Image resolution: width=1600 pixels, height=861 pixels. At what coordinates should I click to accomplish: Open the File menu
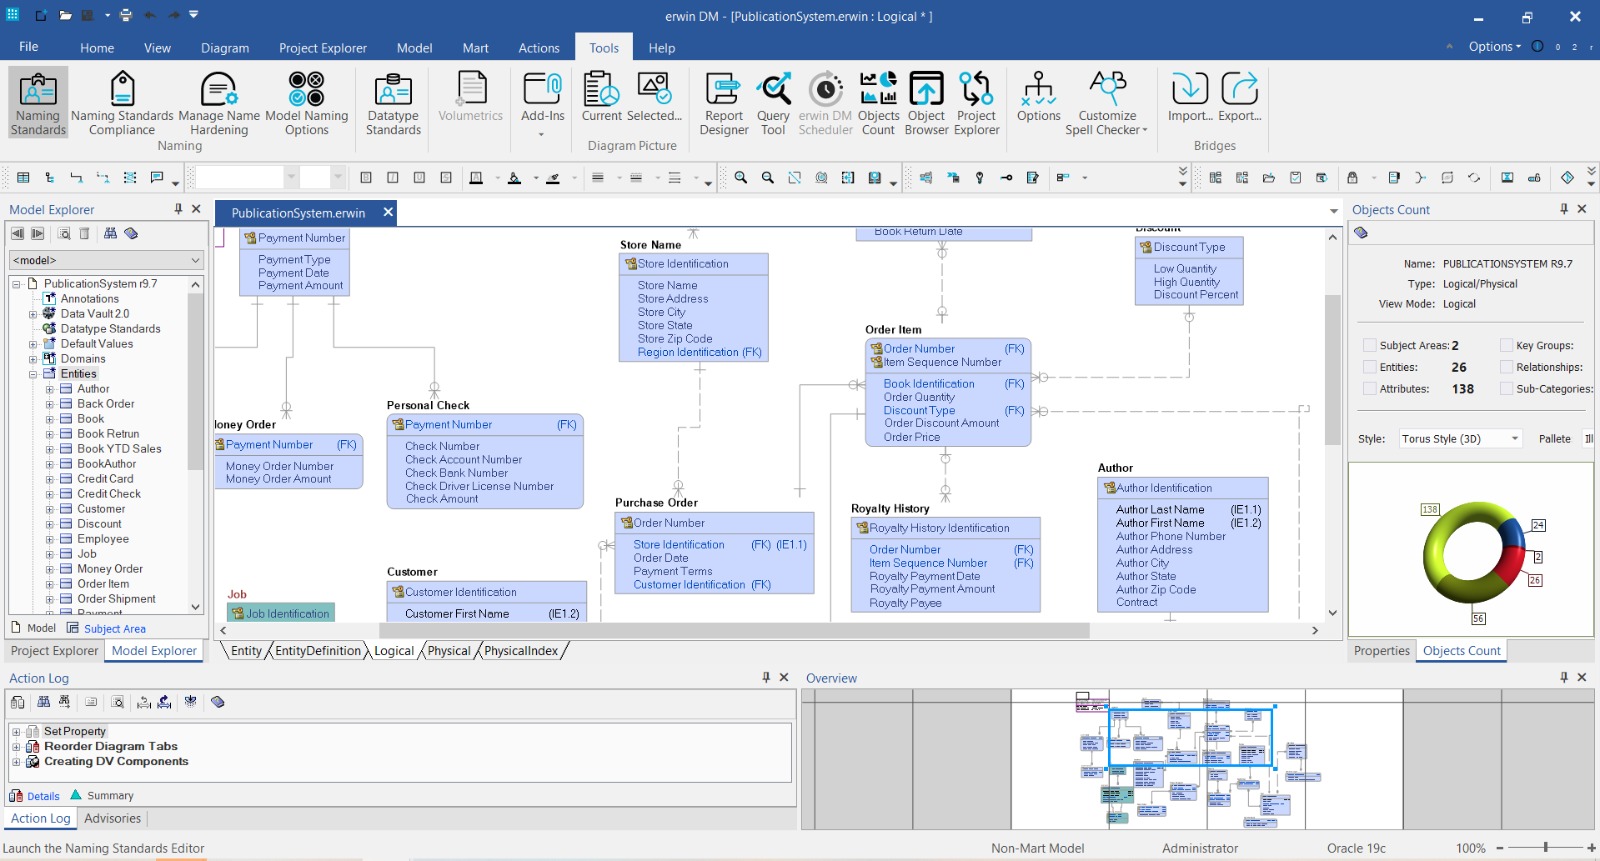pos(29,47)
